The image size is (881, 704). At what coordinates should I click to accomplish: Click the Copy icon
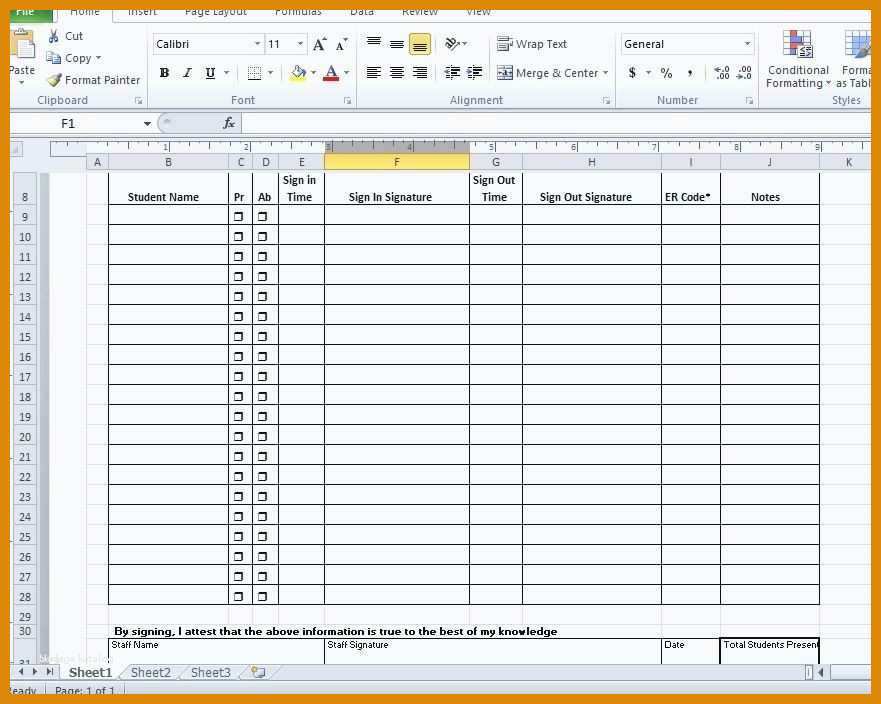(x=53, y=58)
